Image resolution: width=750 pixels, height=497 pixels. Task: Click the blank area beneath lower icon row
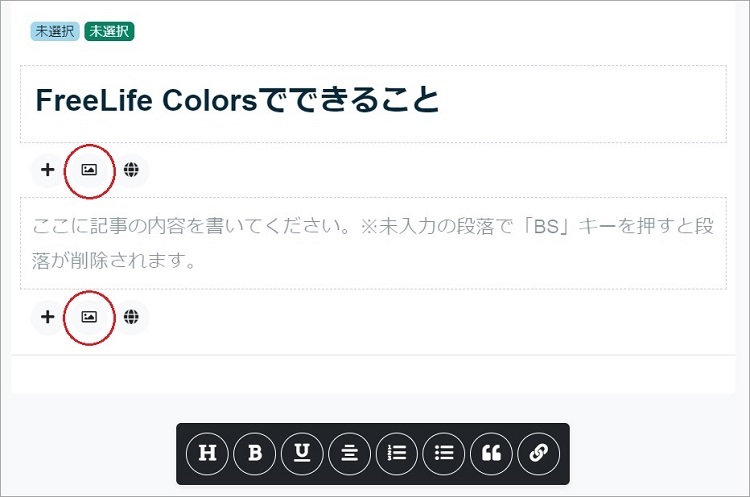[x=373, y=375]
